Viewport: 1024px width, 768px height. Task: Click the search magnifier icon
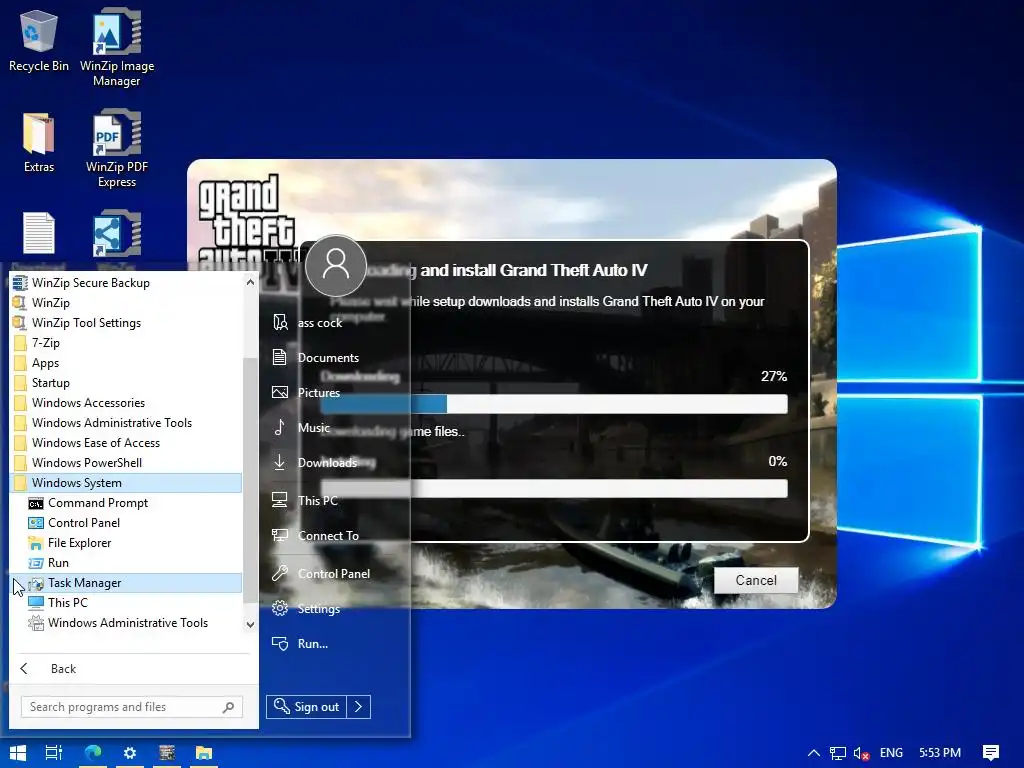[x=229, y=707]
